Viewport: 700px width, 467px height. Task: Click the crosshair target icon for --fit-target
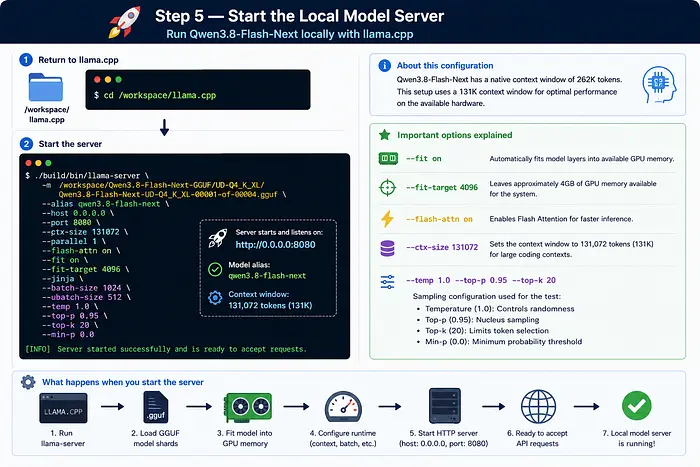pos(387,188)
